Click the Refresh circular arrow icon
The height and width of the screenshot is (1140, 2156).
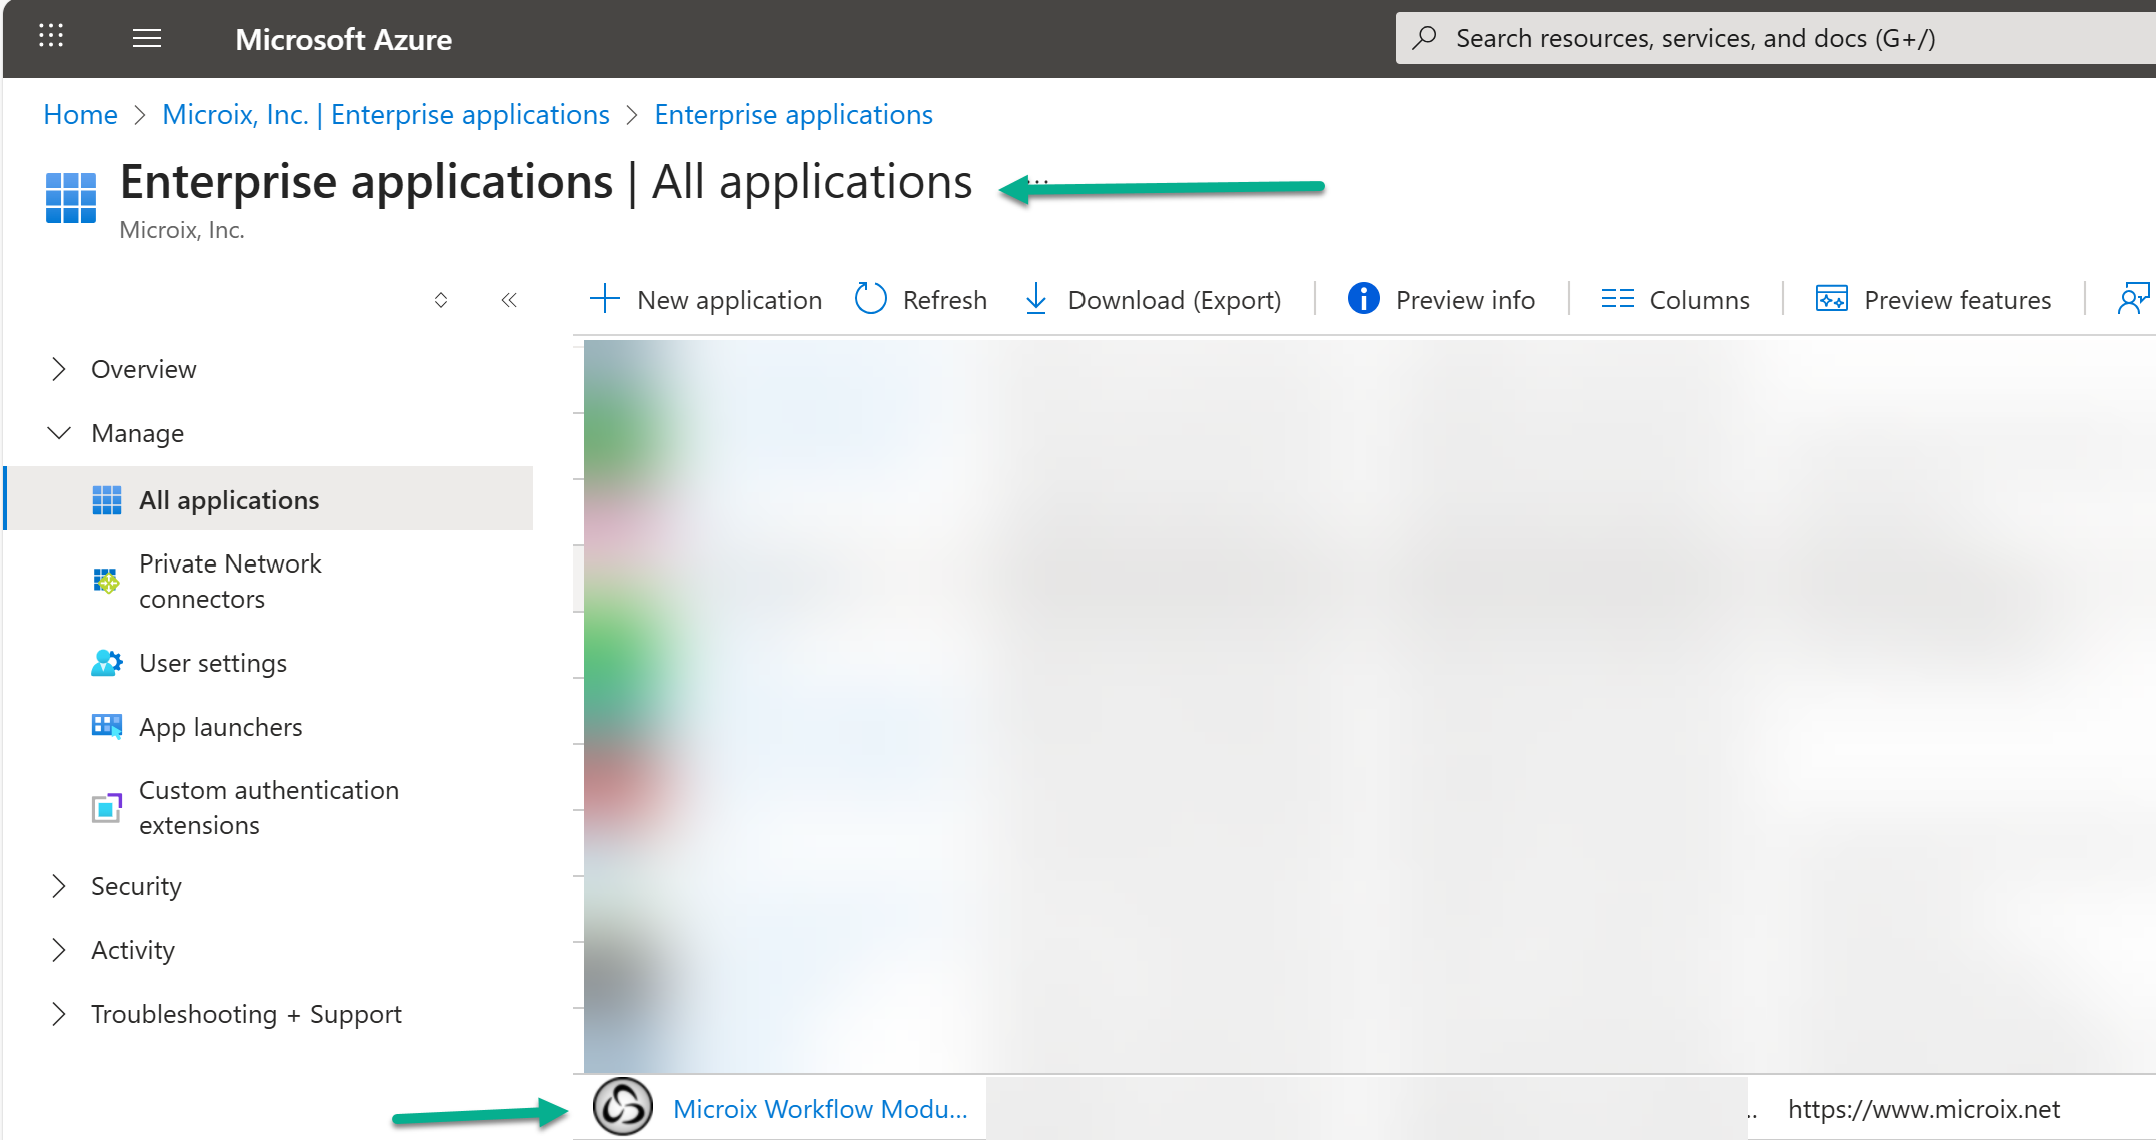(x=870, y=299)
